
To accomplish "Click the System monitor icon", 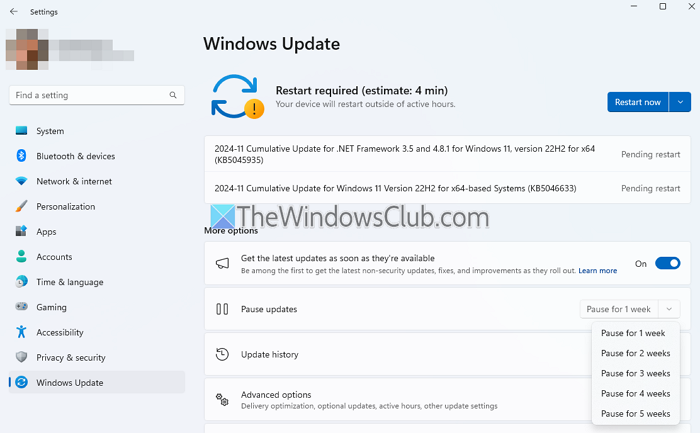I will point(21,131).
